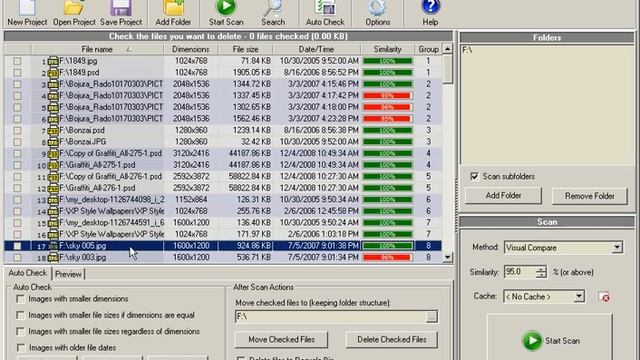Open the Cache No Cache dropdown
The height and width of the screenshot is (360, 640).
[579, 297]
